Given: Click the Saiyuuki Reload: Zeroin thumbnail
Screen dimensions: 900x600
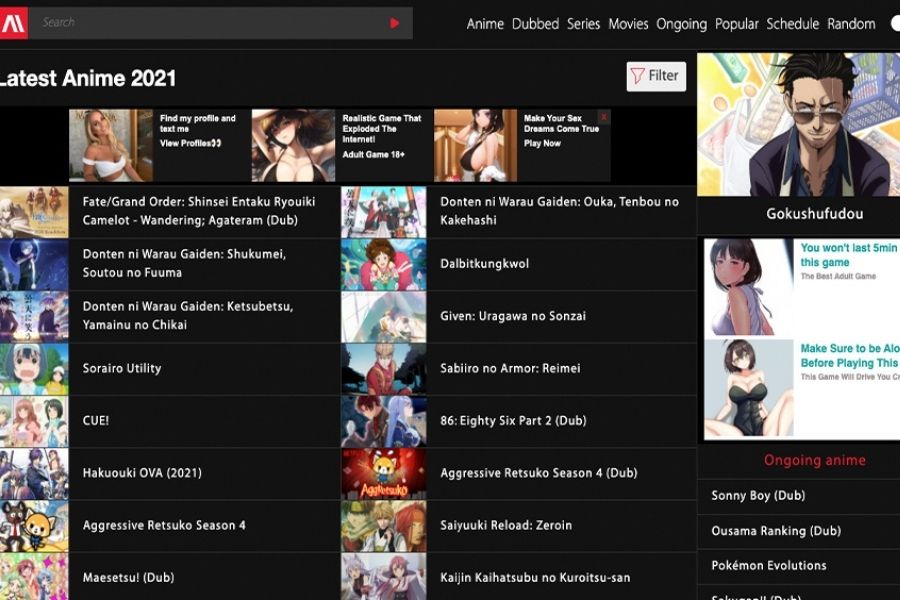Looking at the screenshot, I should (383, 526).
